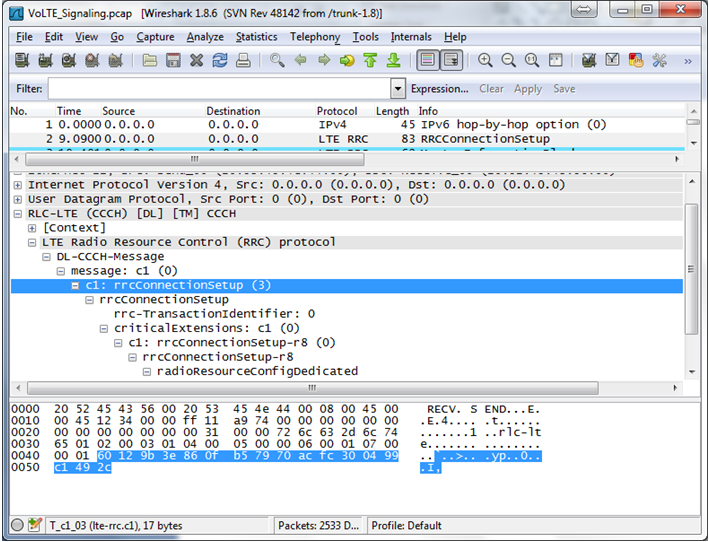Jump to the last packet
This screenshot has width=709, height=542.
coord(394,60)
